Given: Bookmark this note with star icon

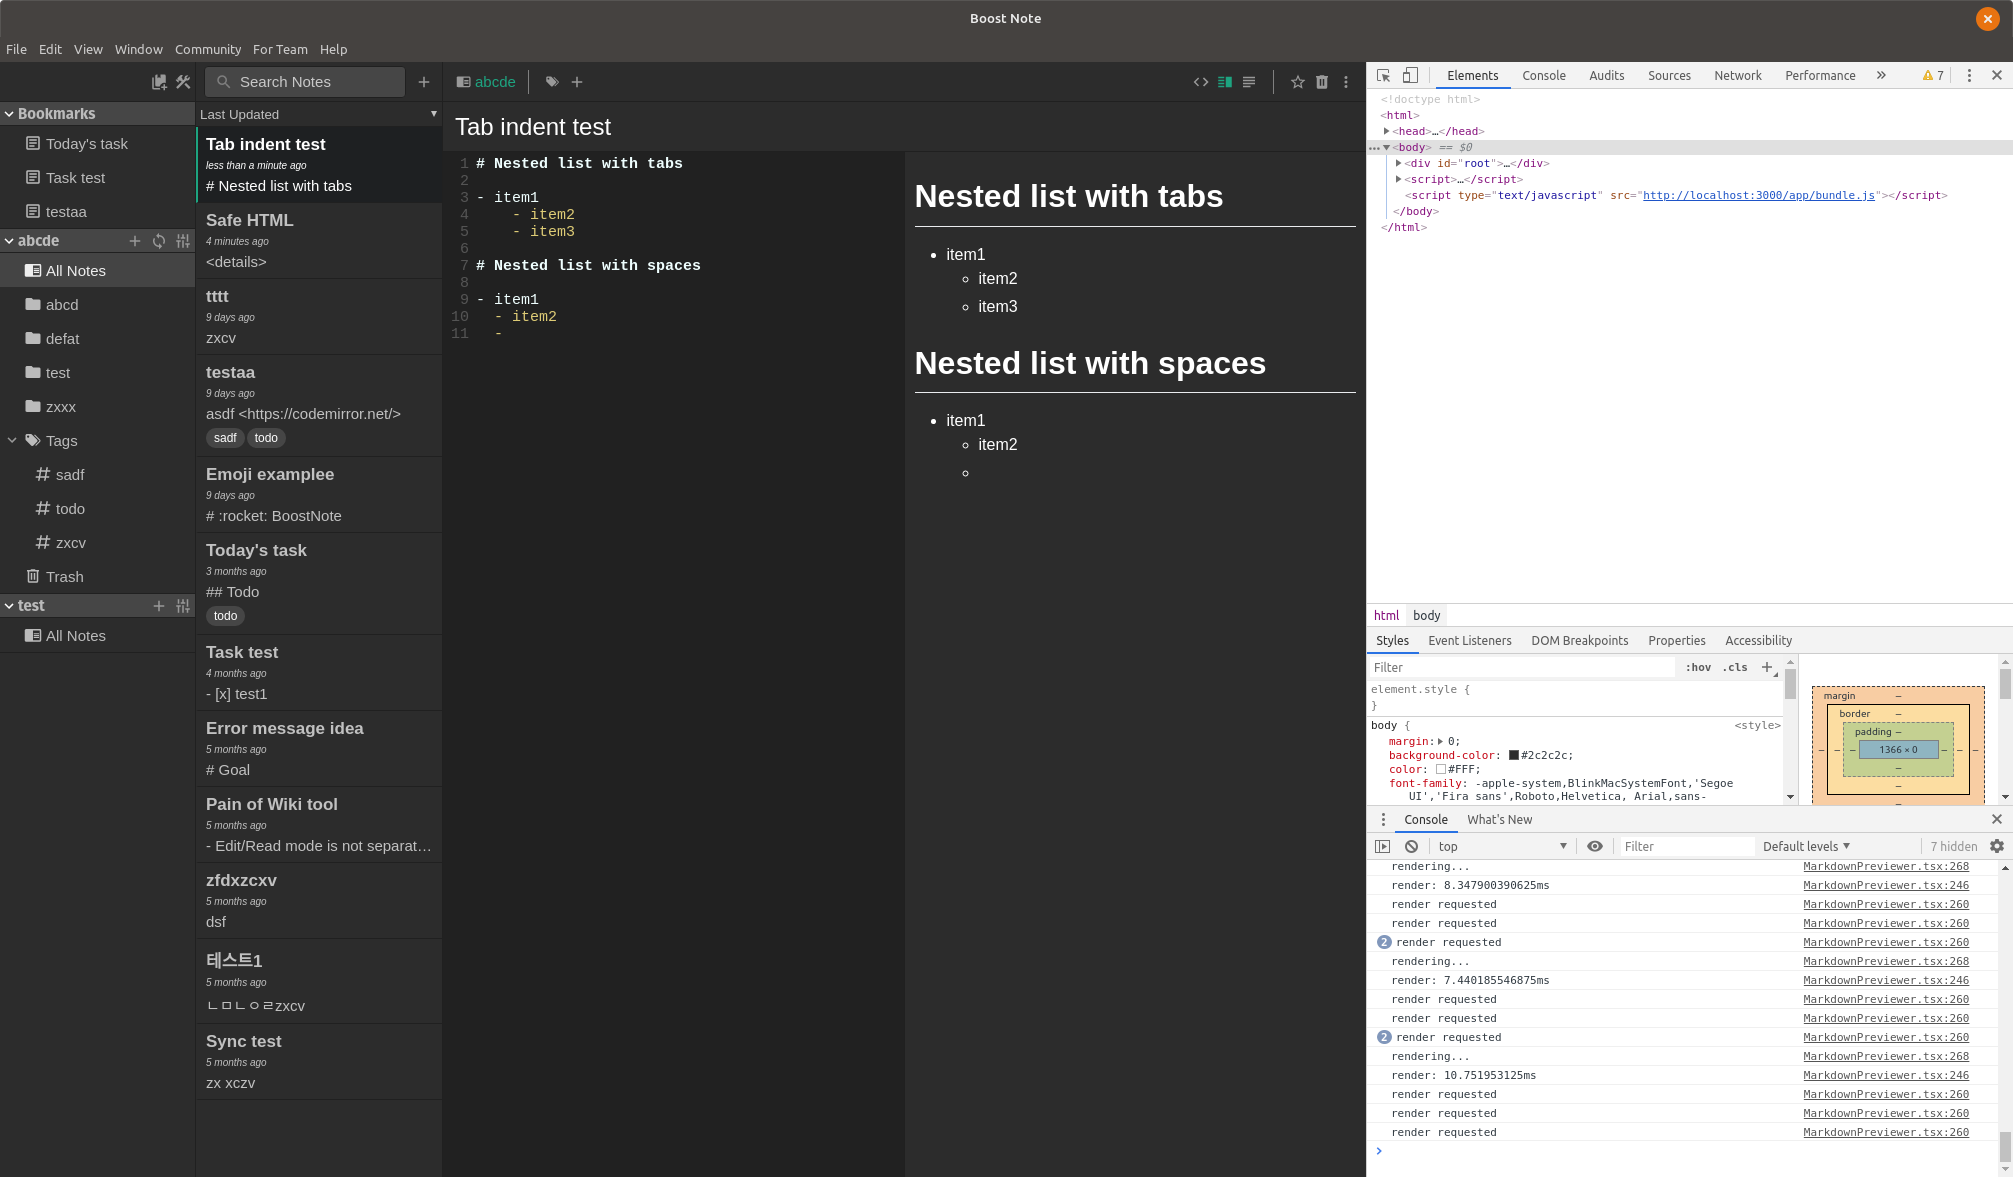Looking at the screenshot, I should pos(1297,82).
